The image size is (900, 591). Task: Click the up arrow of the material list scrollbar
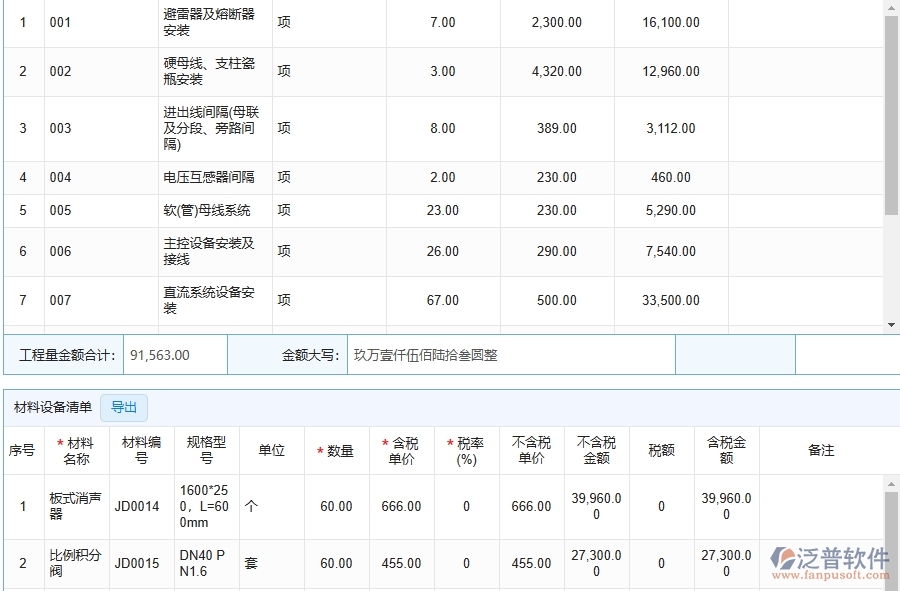point(891,484)
